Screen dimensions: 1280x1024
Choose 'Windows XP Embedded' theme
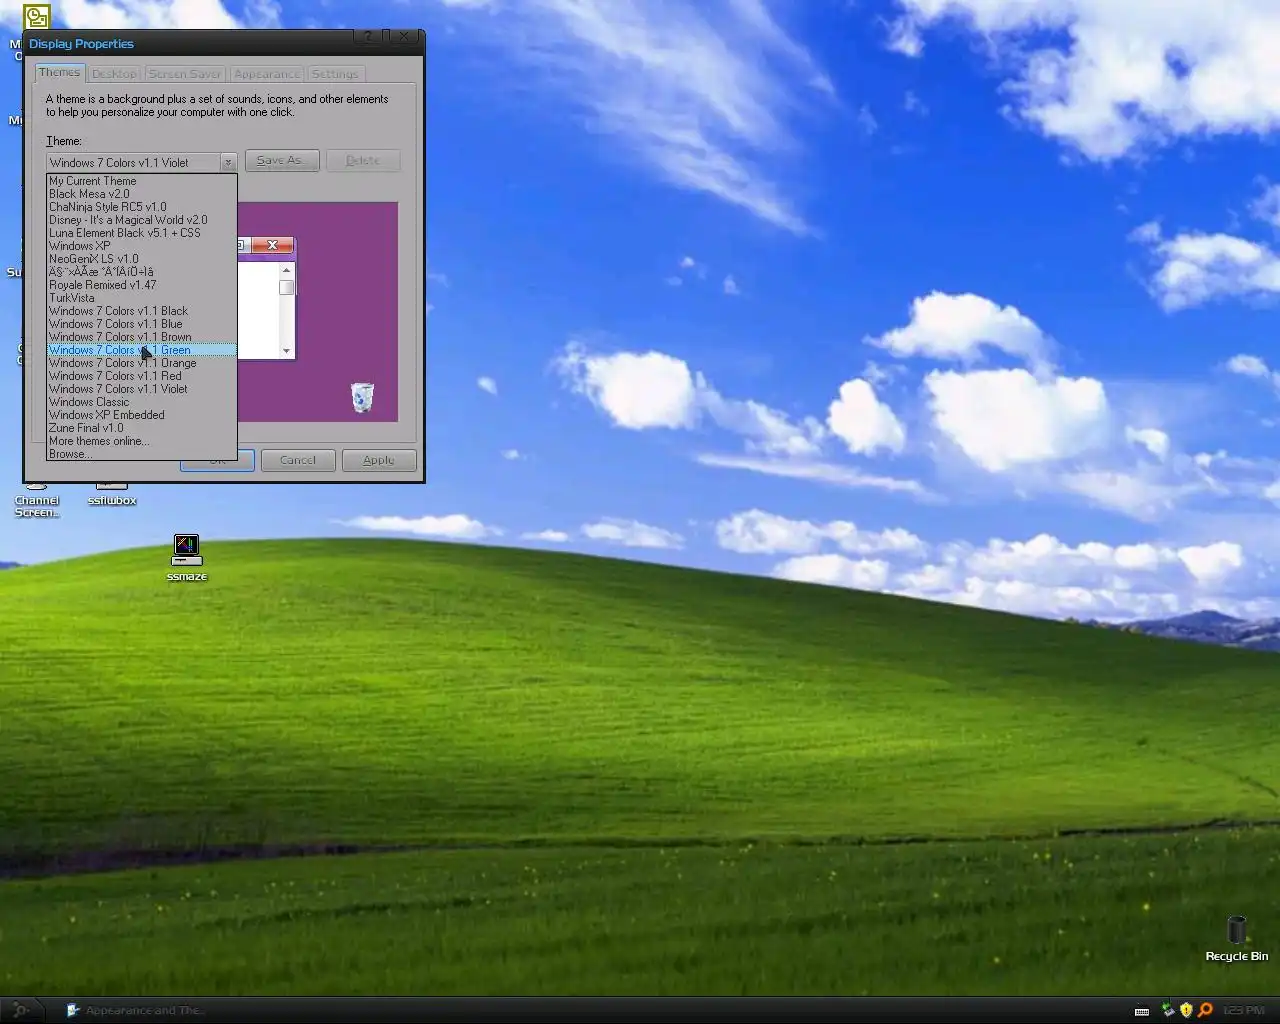click(x=142, y=415)
